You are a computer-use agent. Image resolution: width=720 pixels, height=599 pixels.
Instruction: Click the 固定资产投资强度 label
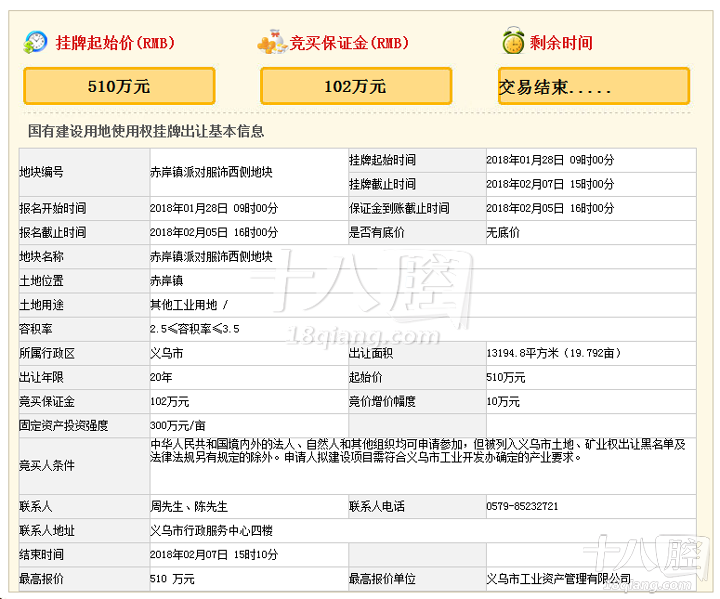click(64, 425)
